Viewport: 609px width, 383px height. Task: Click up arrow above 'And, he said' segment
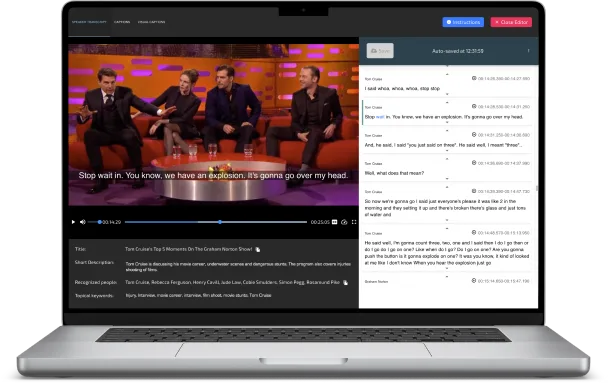pyautogui.click(x=447, y=131)
